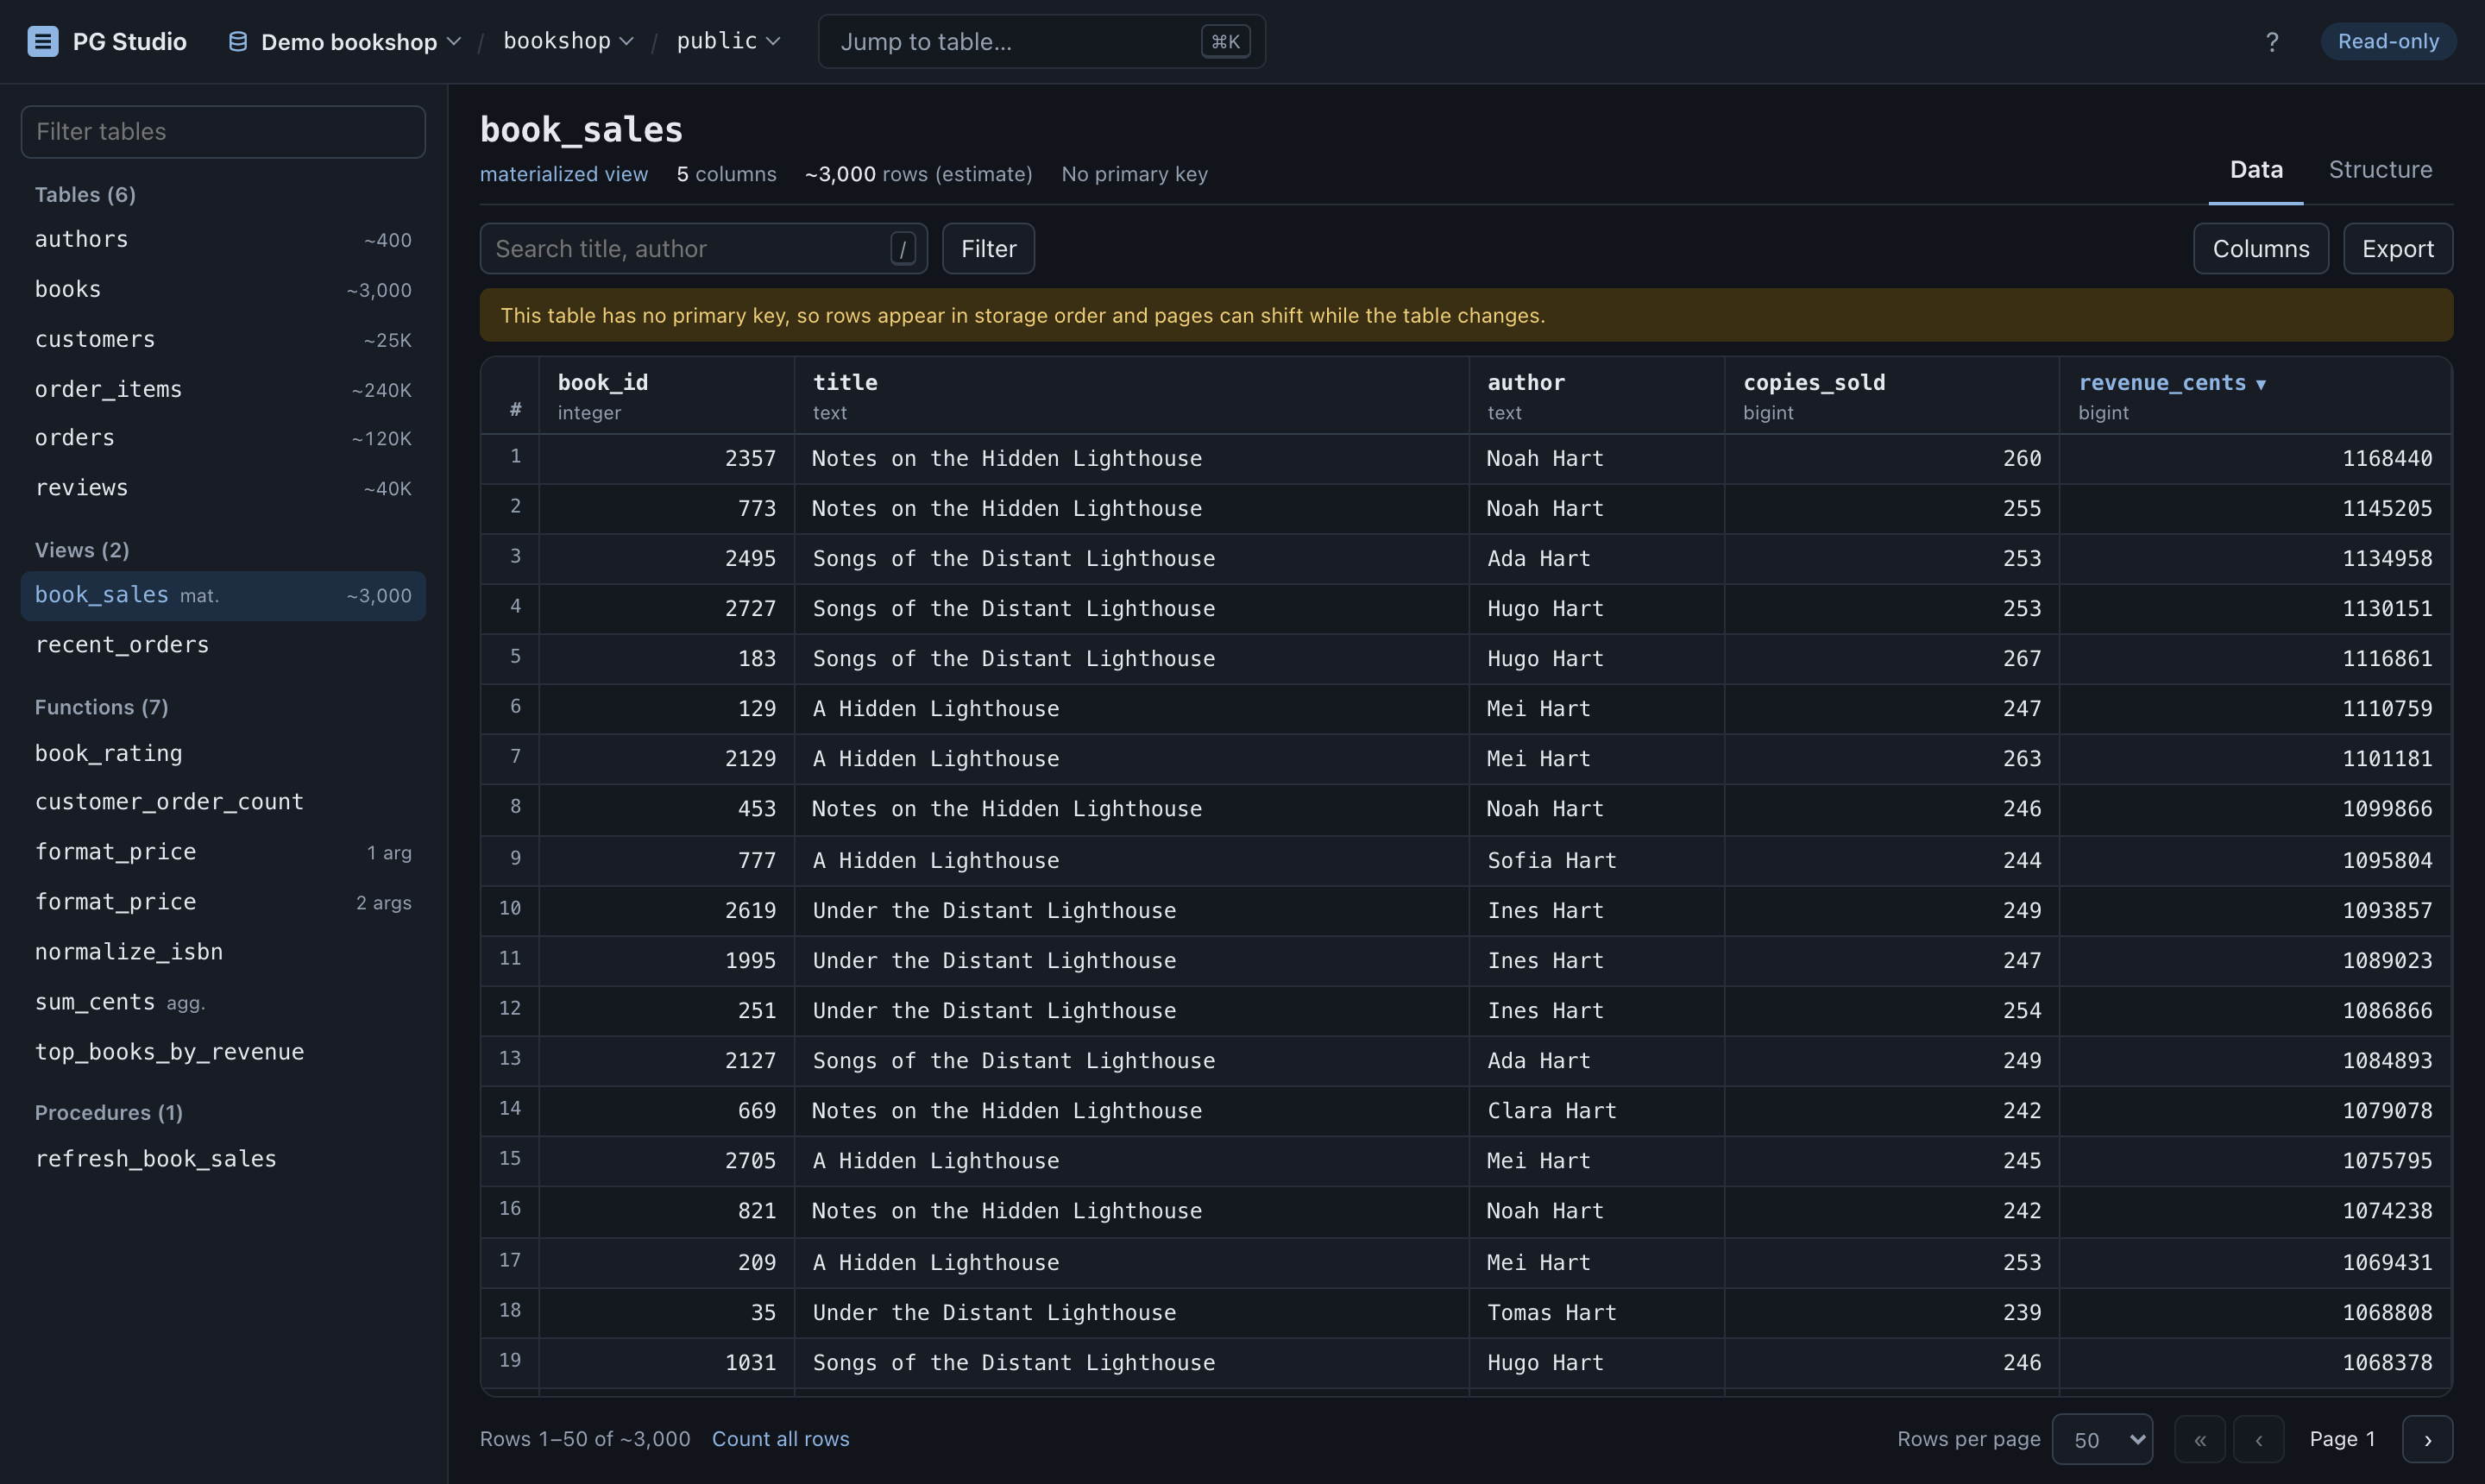
Task: Open the books table
Action: tap(223, 289)
